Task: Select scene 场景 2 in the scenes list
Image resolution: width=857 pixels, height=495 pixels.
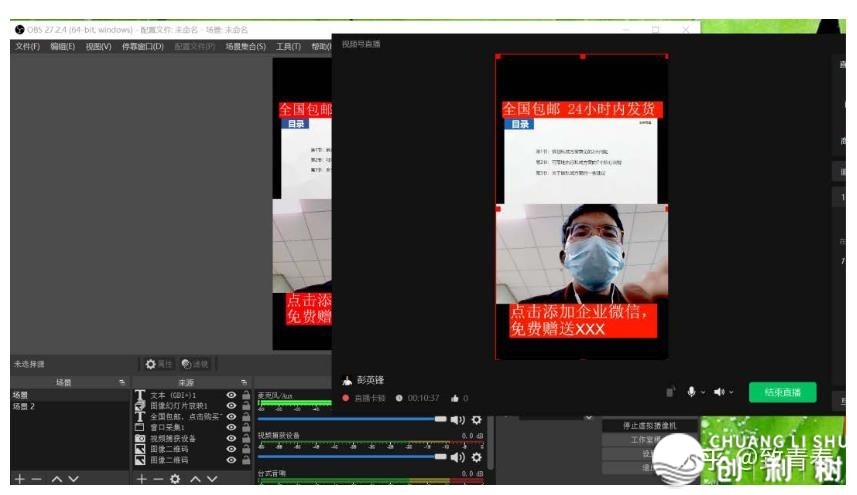Action: click(x=69, y=406)
